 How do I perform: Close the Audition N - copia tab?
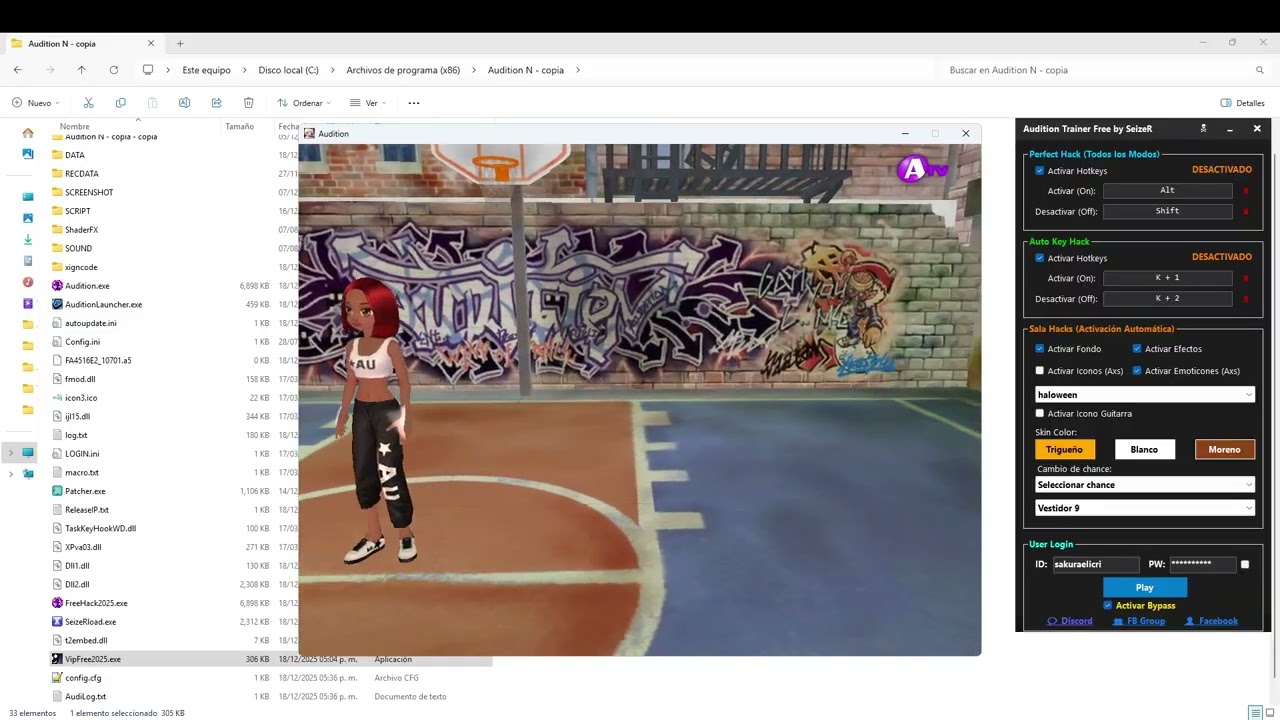(151, 44)
